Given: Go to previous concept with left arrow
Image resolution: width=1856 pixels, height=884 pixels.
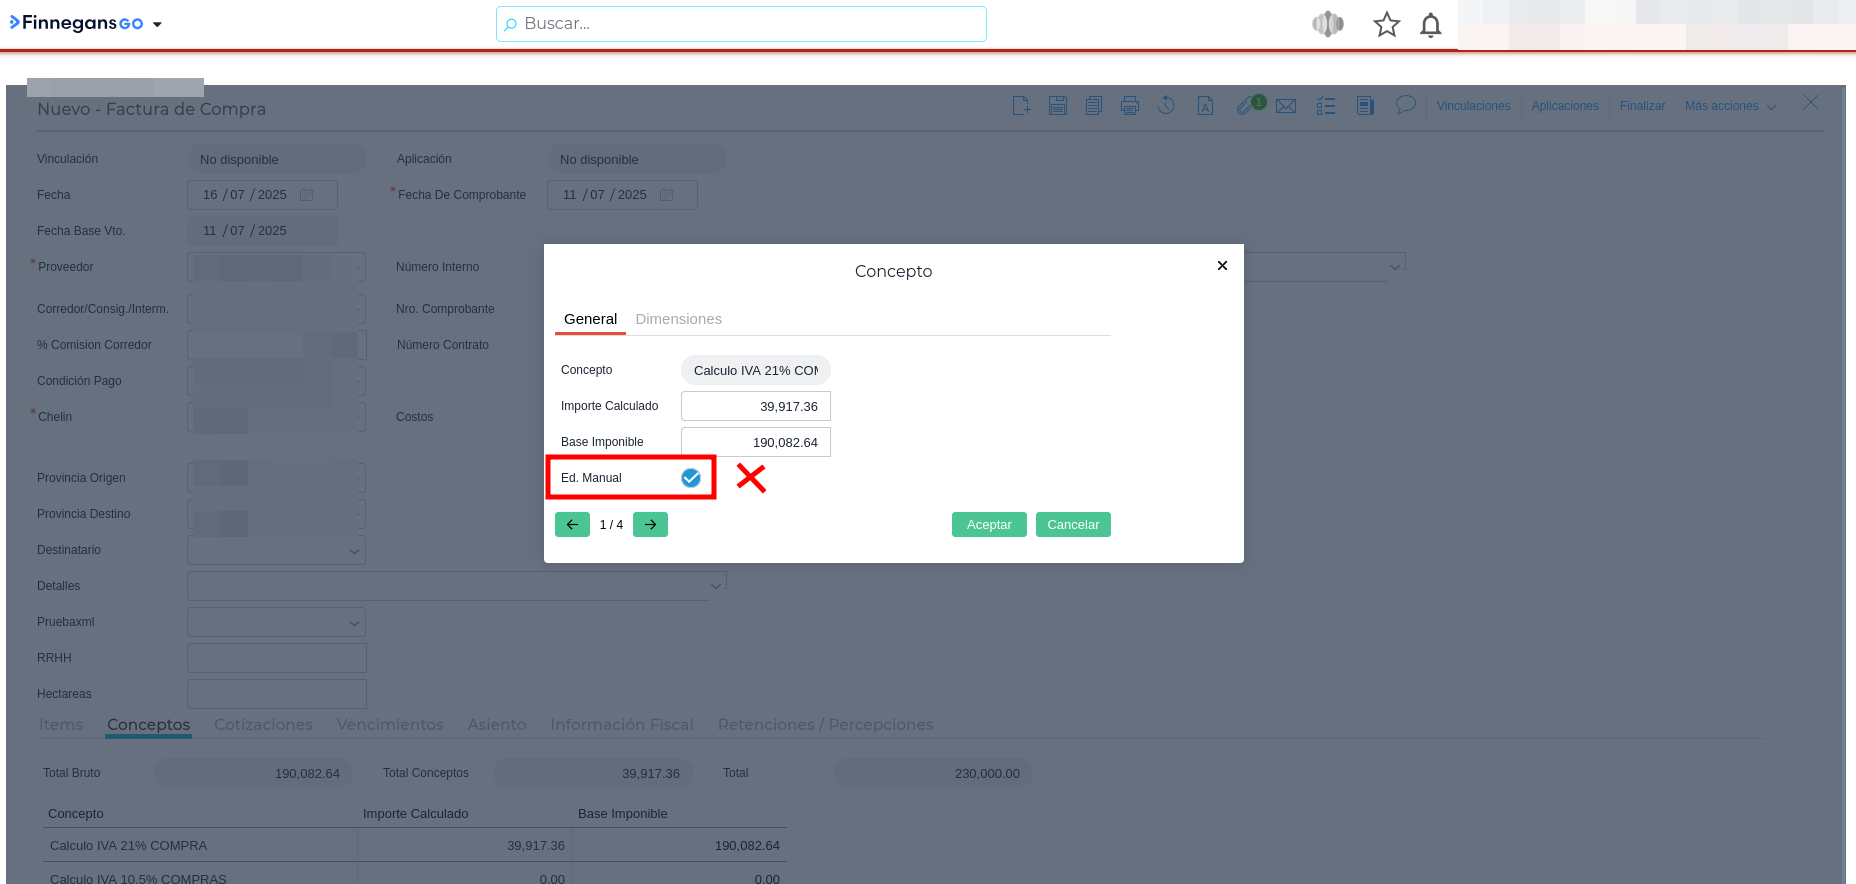Looking at the screenshot, I should (572, 525).
